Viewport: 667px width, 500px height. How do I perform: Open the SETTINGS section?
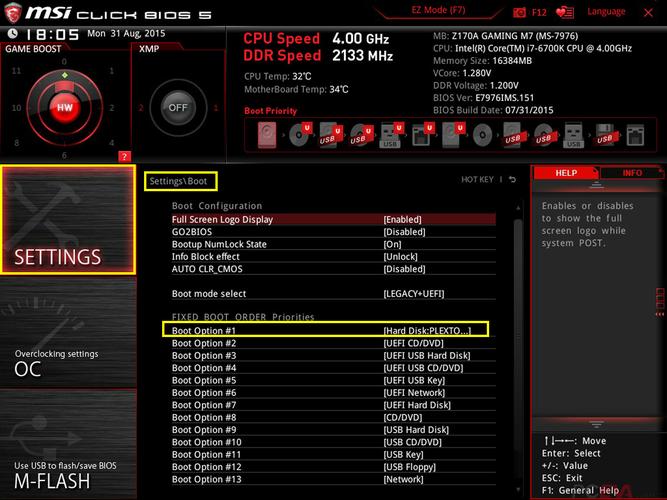[68, 220]
